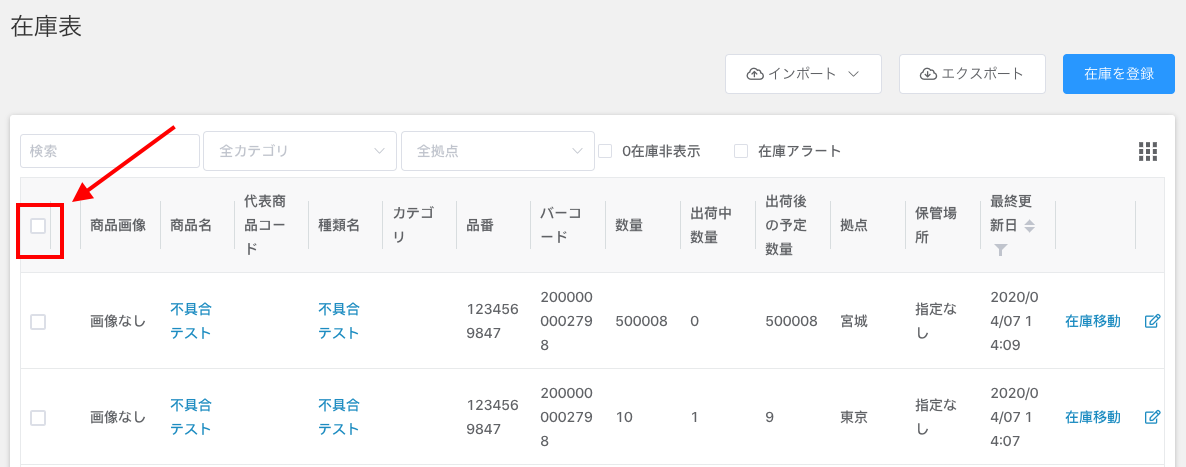Image resolution: width=1186 pixels, height=467 pixels.
Task: Open 不具合テスト product name in 東京 row
Action: pos(191,416)
